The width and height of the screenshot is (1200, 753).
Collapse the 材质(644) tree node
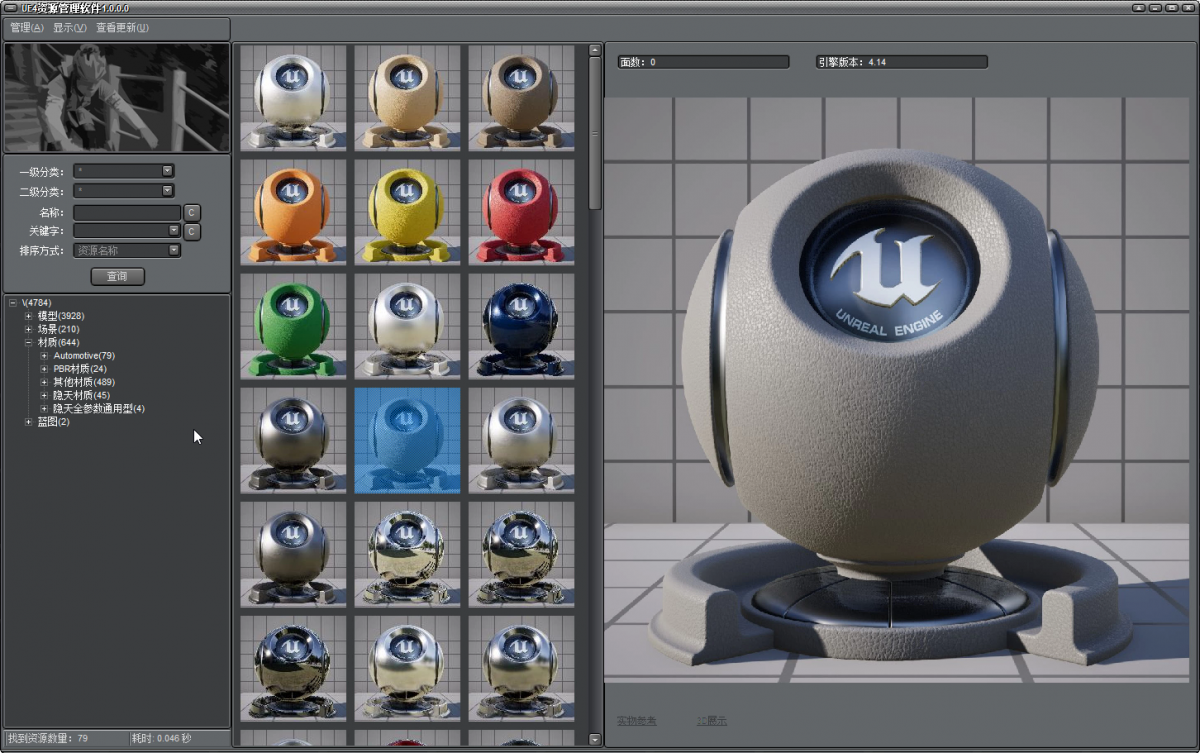pyautogui.click(x=29, y=343)
